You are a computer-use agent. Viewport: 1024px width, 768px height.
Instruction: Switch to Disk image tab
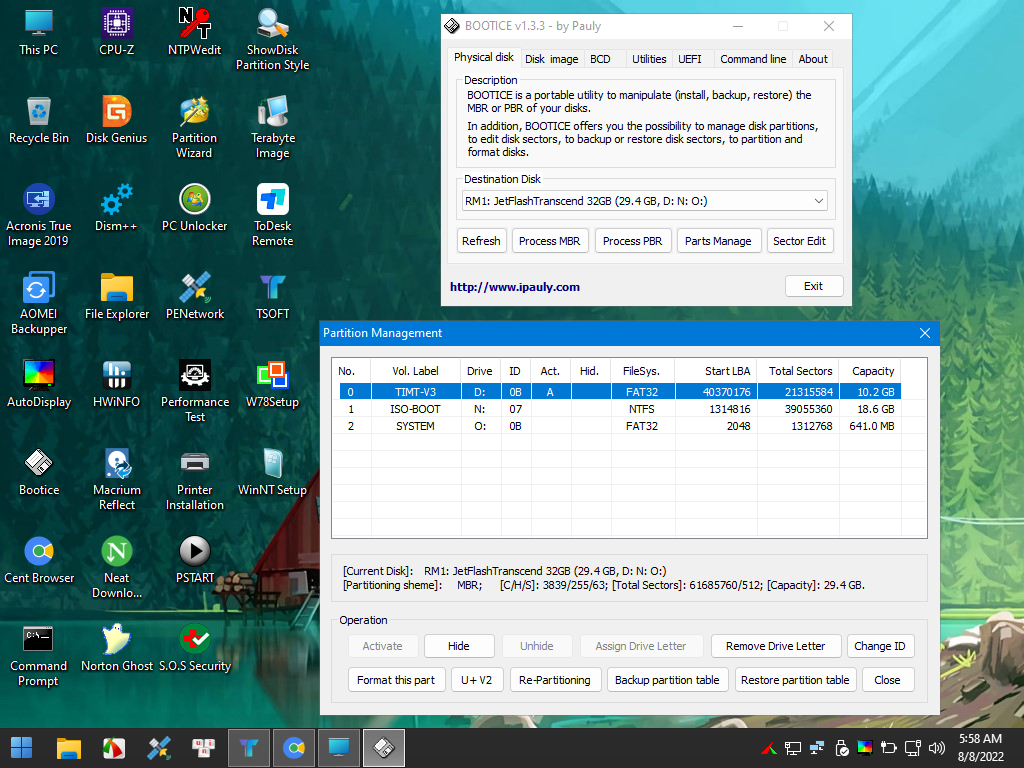(x=551, y=59)
